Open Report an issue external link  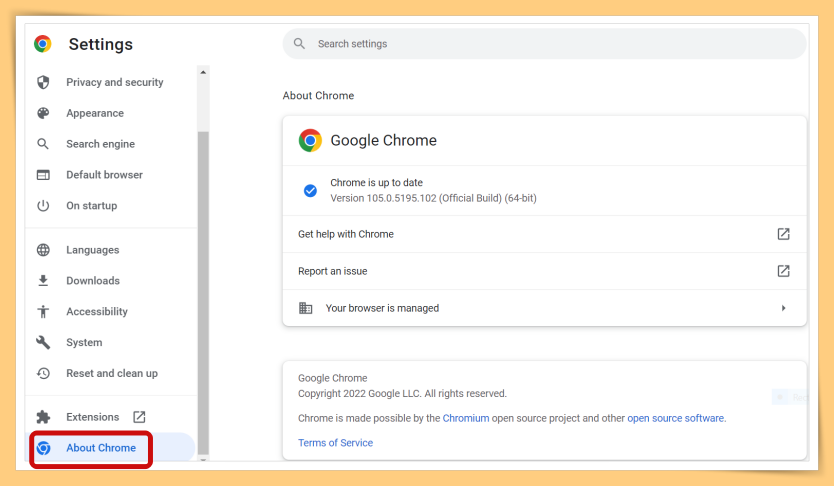pos(783,271)
